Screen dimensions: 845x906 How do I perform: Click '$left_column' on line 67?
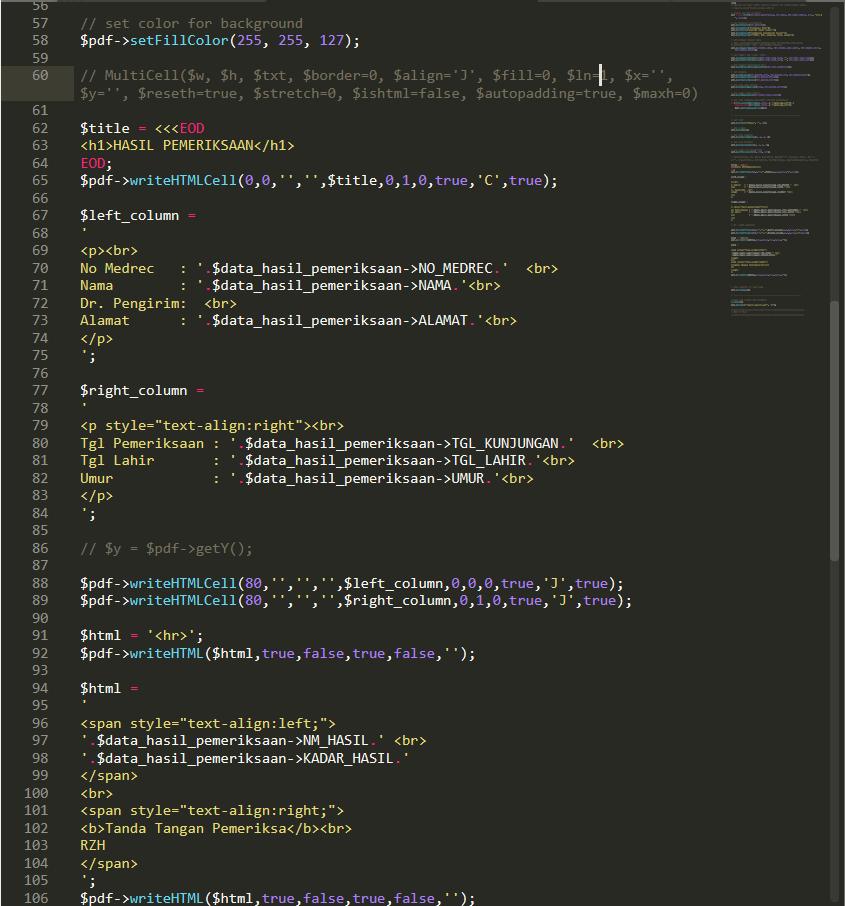(129, 216)
